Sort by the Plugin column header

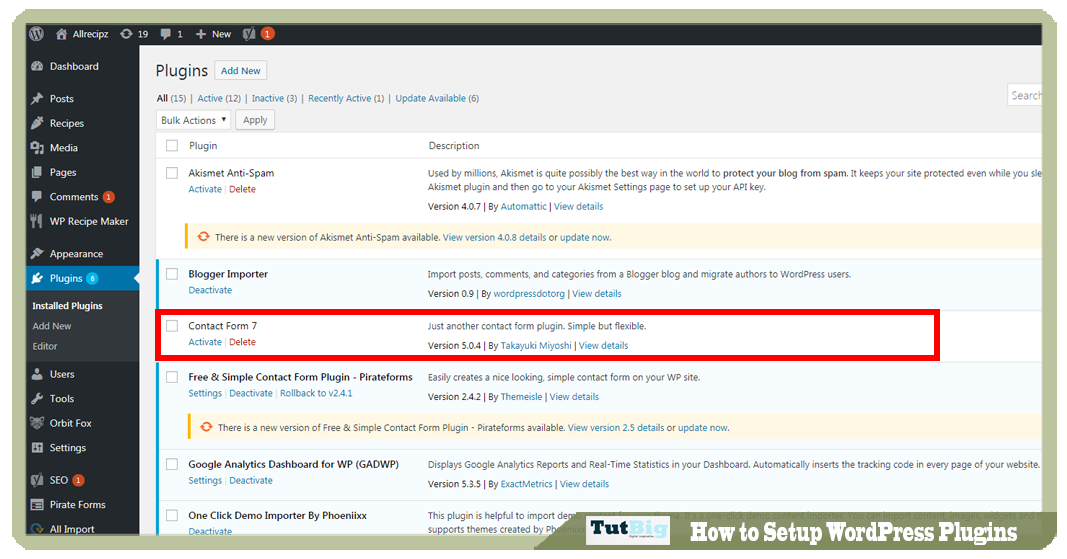tap(203, 146)
